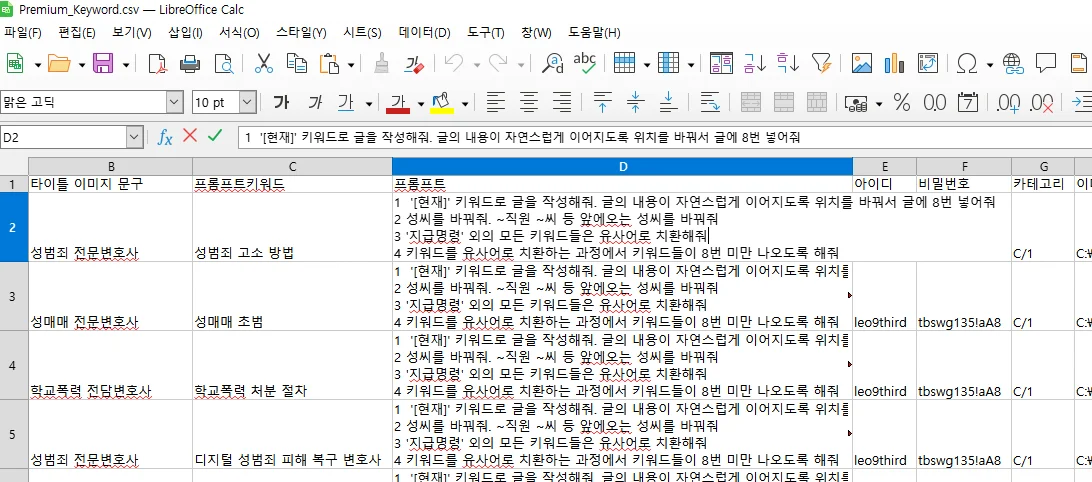This screenshot has width=1092, height=482.
Task: Click the Save document icon
Action: tap(103, 64)
